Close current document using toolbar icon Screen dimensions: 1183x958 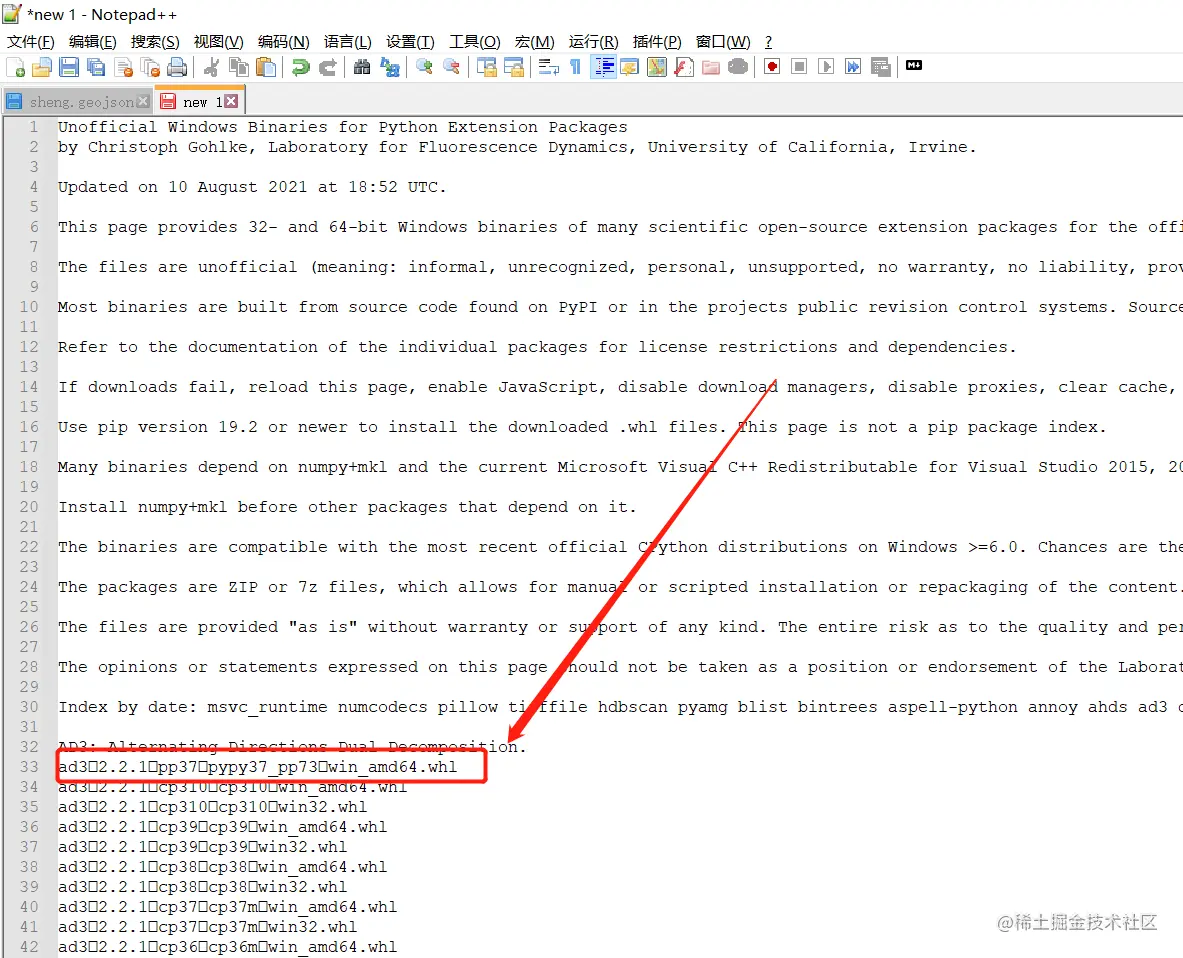pos(124,67)
